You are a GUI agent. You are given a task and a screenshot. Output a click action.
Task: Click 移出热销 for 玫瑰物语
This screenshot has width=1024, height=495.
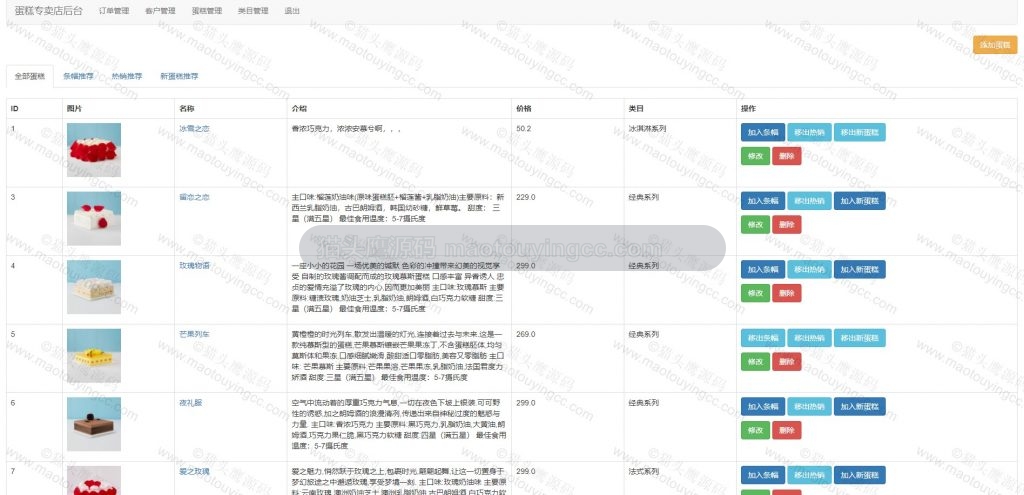(x=809, y=269)
